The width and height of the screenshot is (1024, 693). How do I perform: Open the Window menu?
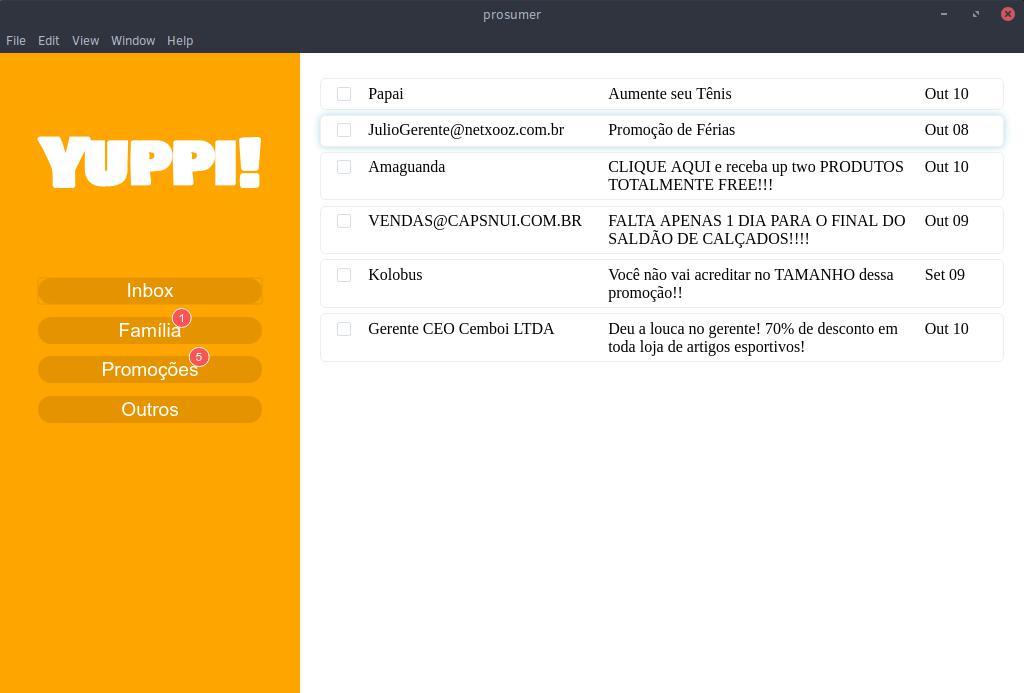[133, 40]
